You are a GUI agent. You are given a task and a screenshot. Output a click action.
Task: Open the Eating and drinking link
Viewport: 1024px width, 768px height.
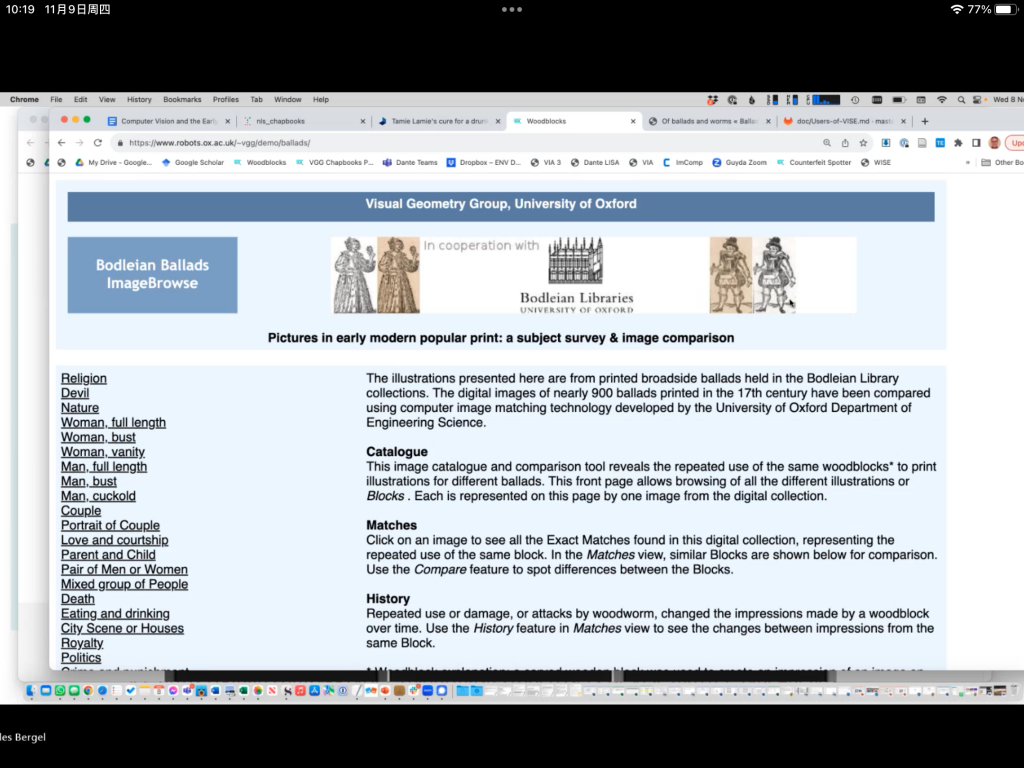[x=115, y=614]
